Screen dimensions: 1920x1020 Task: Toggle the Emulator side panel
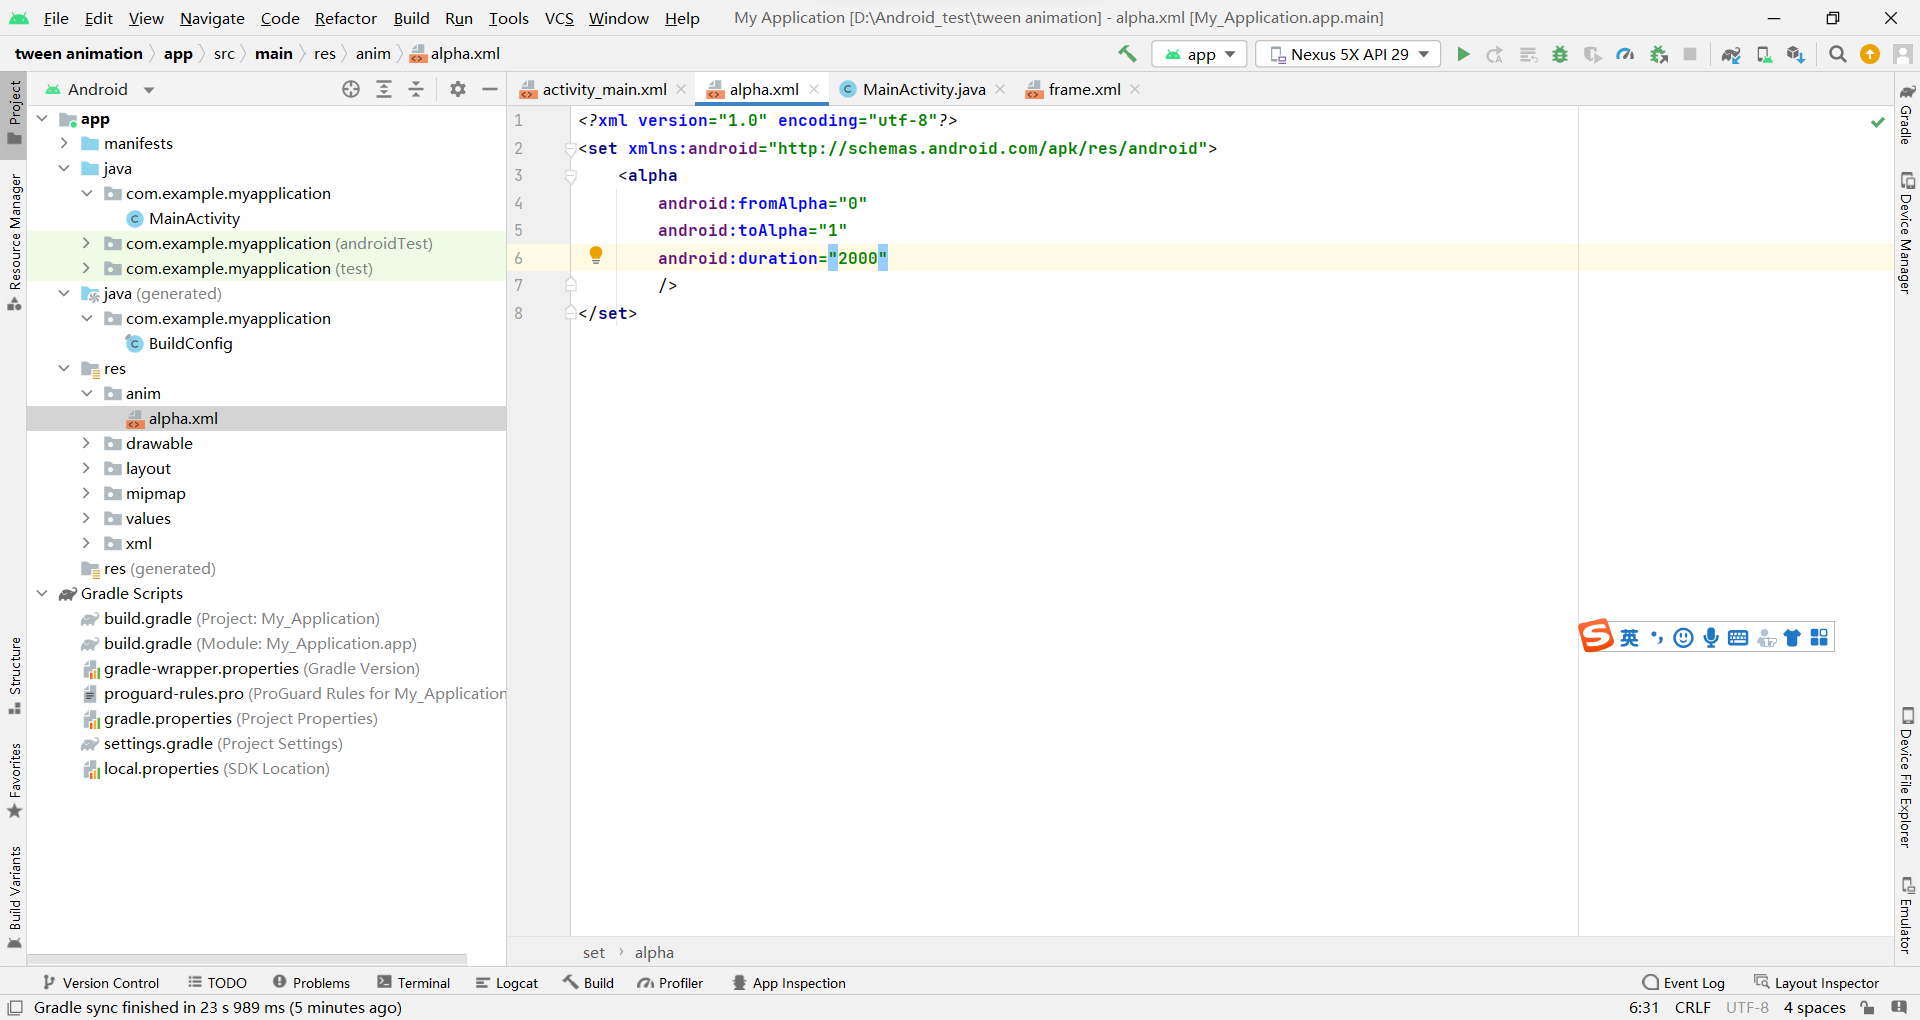tap(1908, 910)
